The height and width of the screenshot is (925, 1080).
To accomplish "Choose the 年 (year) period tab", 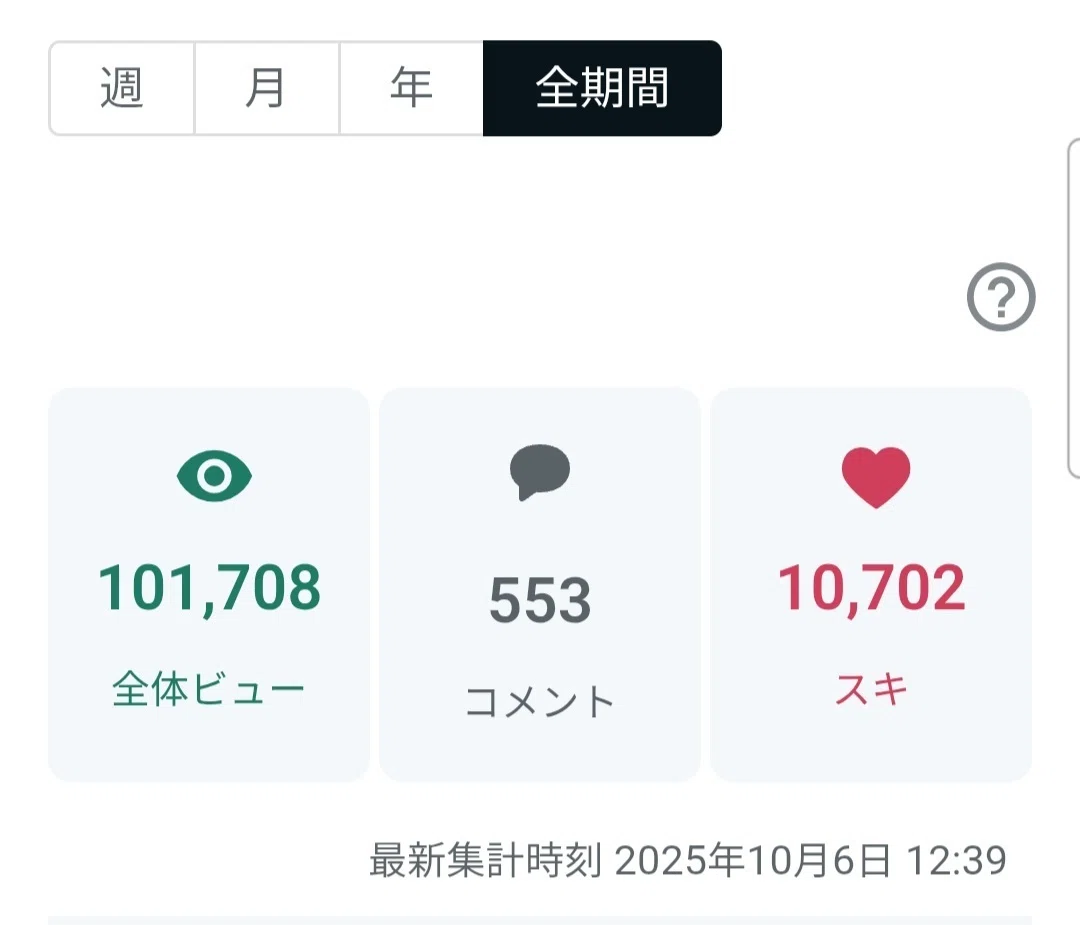I will click(x=412, y=88).
